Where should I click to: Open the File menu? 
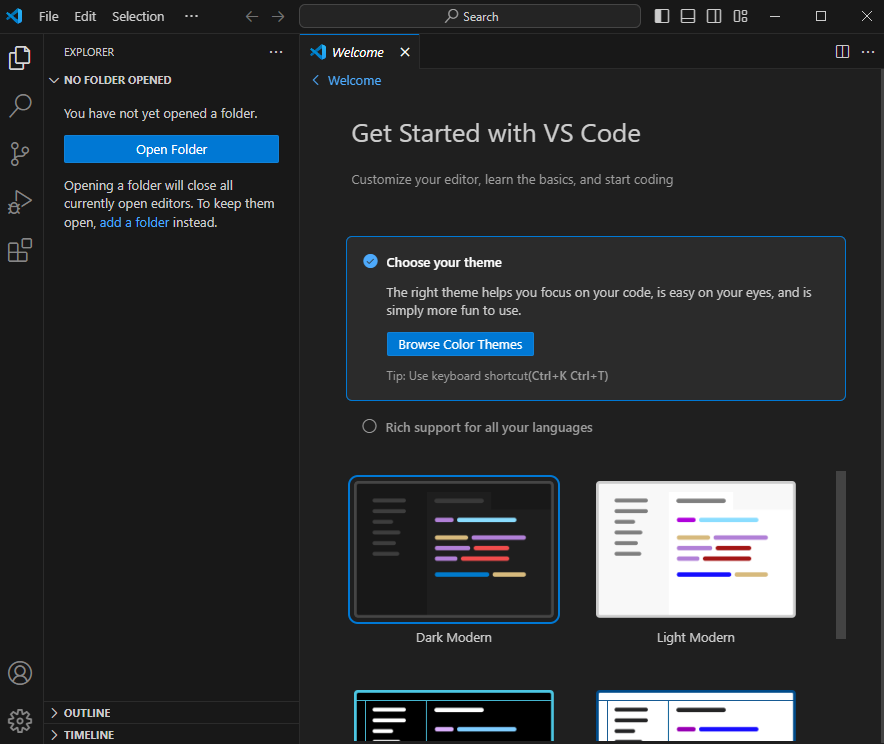[x=48, y=16]
